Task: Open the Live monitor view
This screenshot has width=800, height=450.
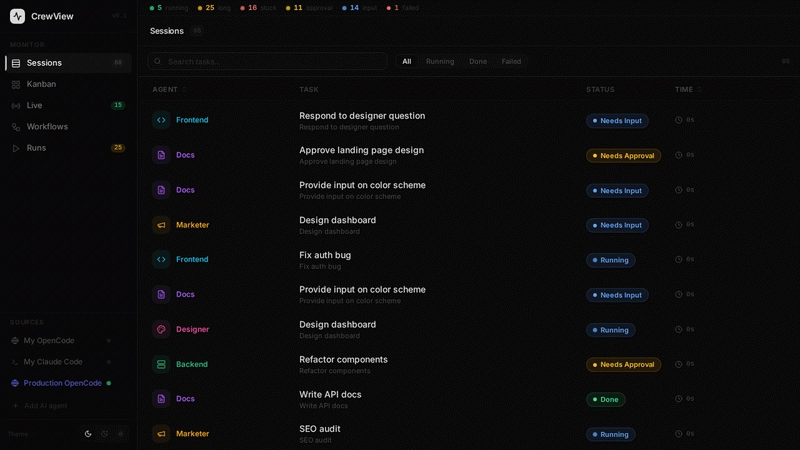Action: pos(68,106)
